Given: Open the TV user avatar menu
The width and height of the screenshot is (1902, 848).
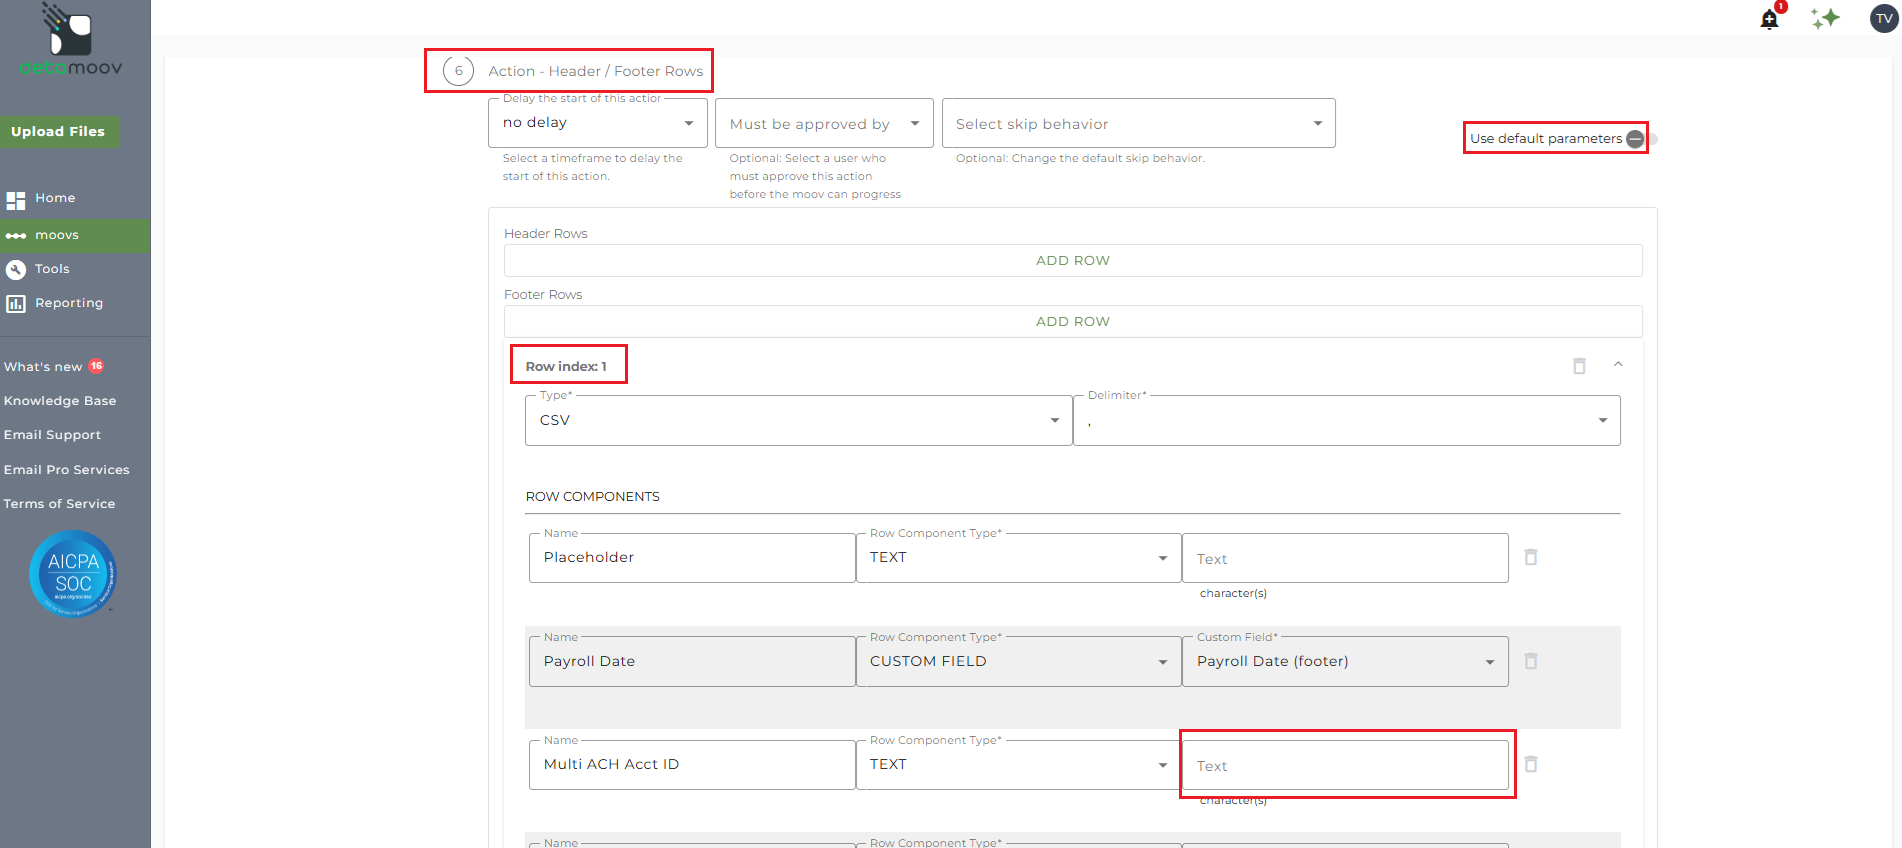Looking at the screenshot, I should click(1884, 18).
